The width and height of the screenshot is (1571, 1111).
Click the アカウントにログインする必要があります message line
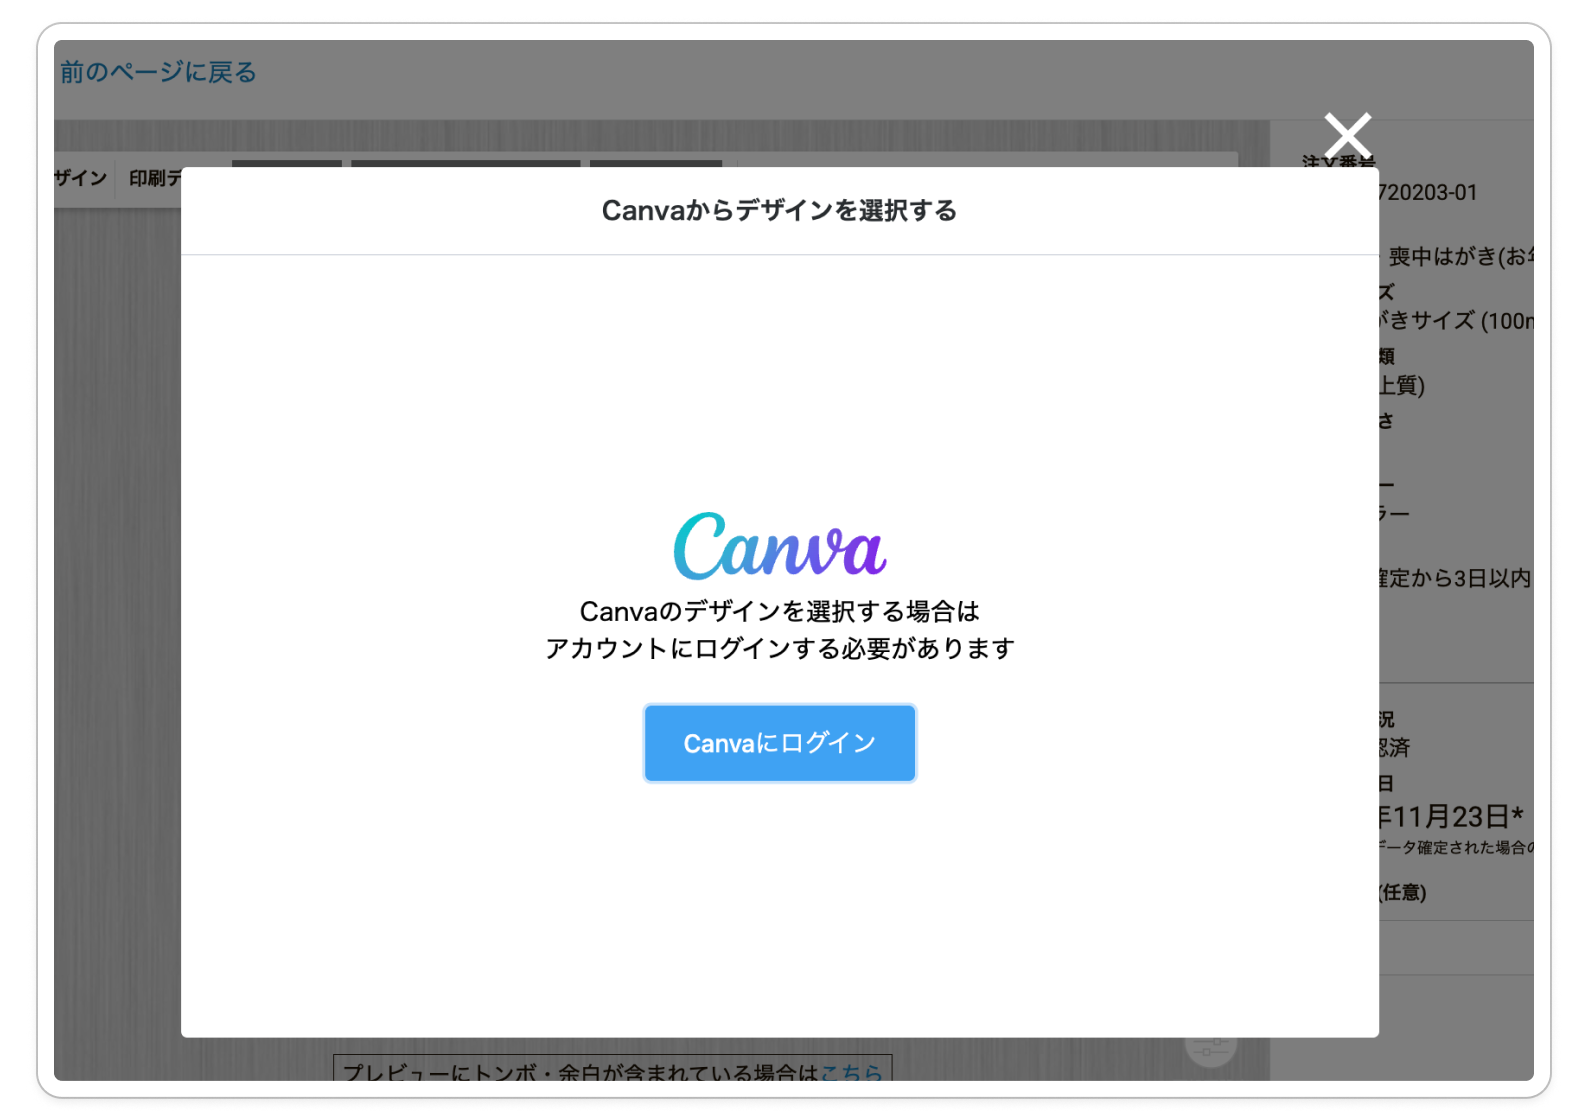(x=779, y=649)
